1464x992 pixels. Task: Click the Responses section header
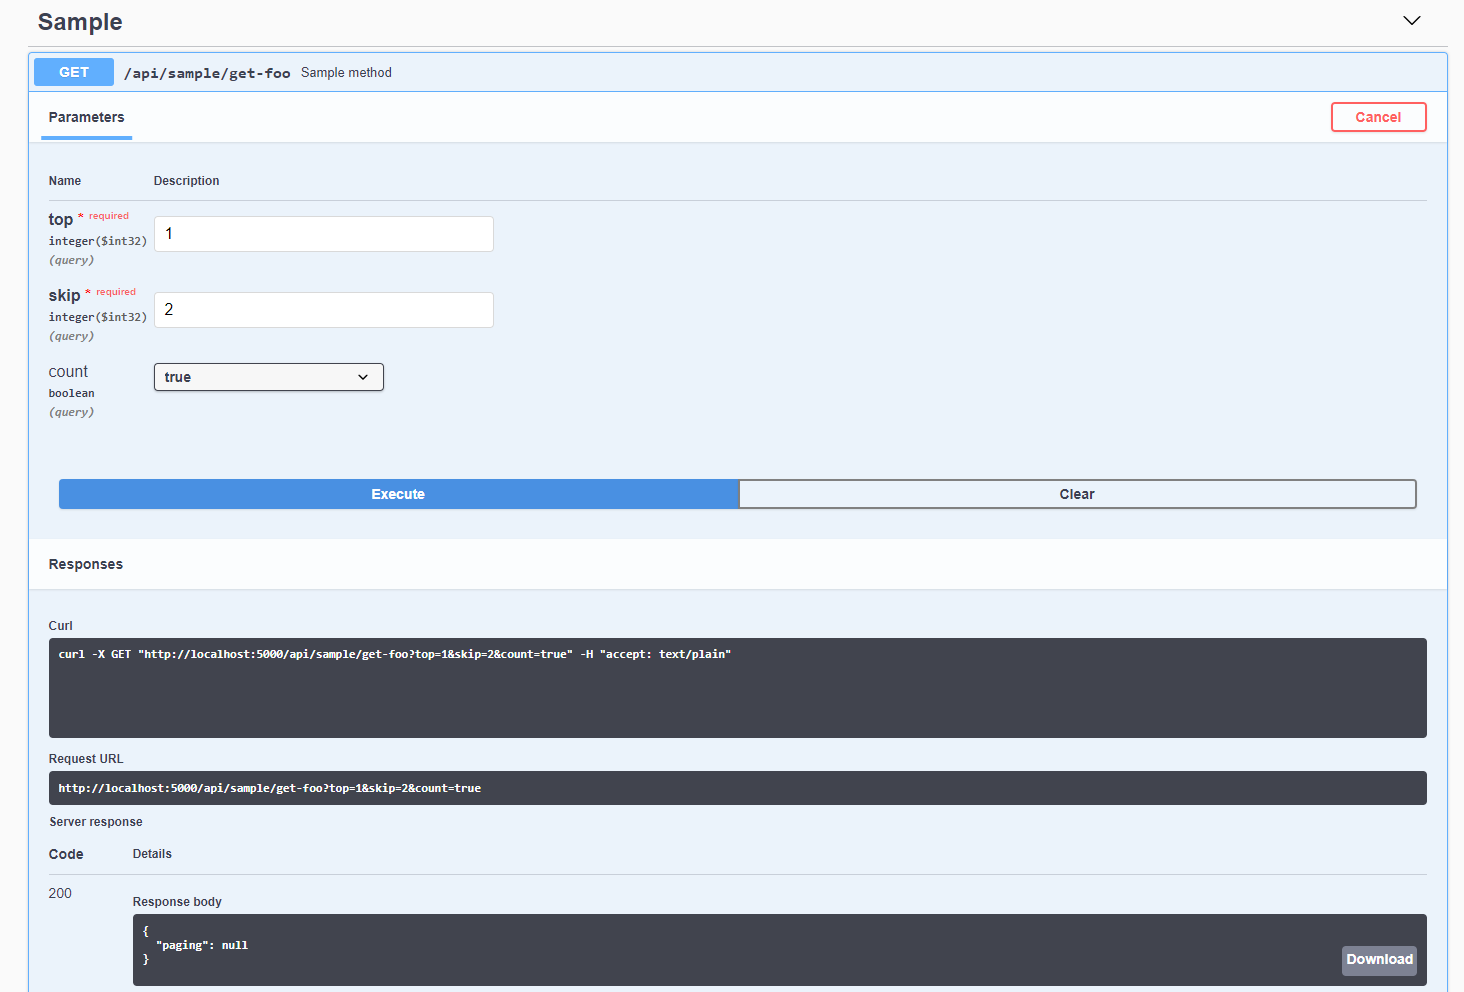point(85,563)
